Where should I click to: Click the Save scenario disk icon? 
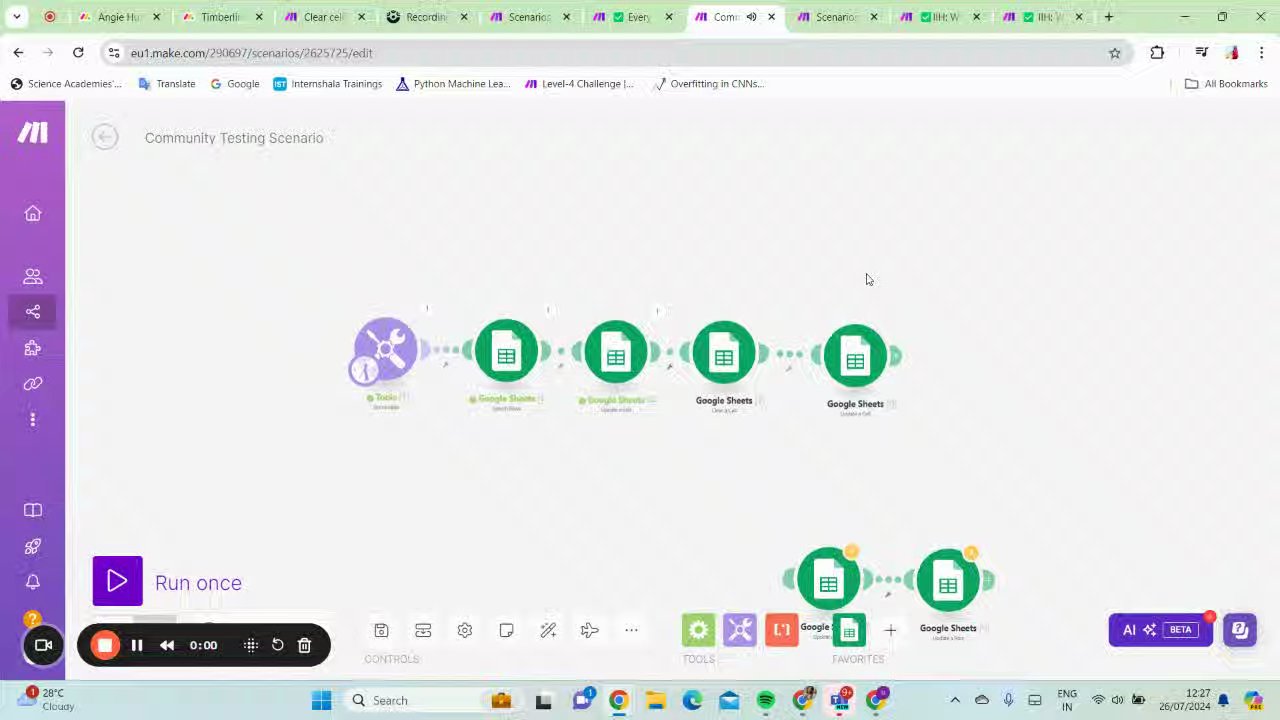coord(381,630)
